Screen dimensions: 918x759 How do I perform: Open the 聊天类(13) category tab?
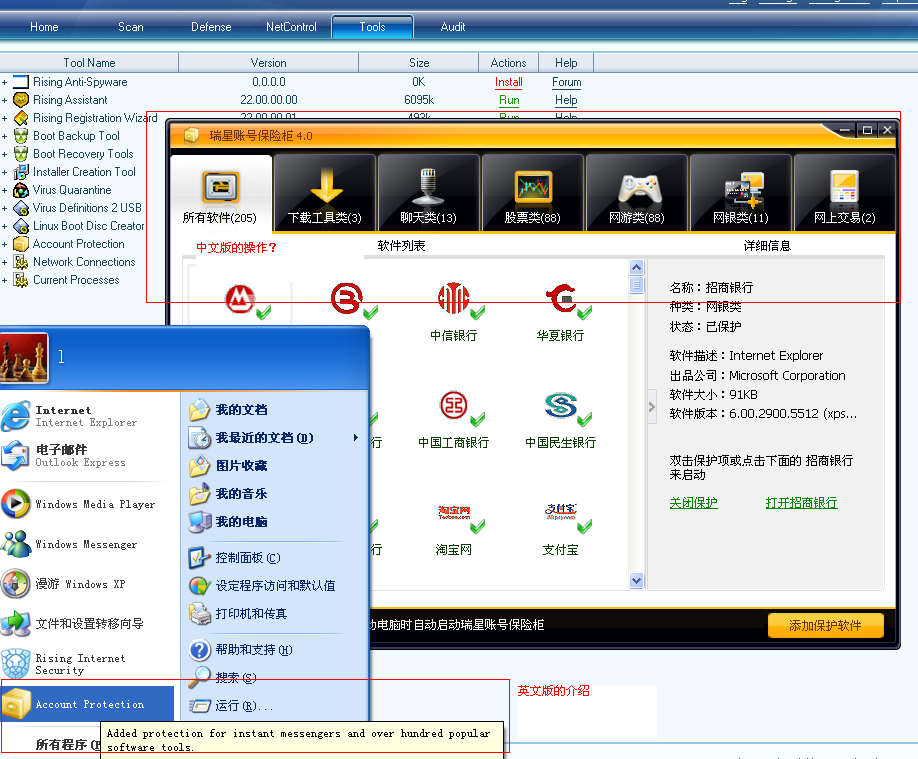(429, 193)
